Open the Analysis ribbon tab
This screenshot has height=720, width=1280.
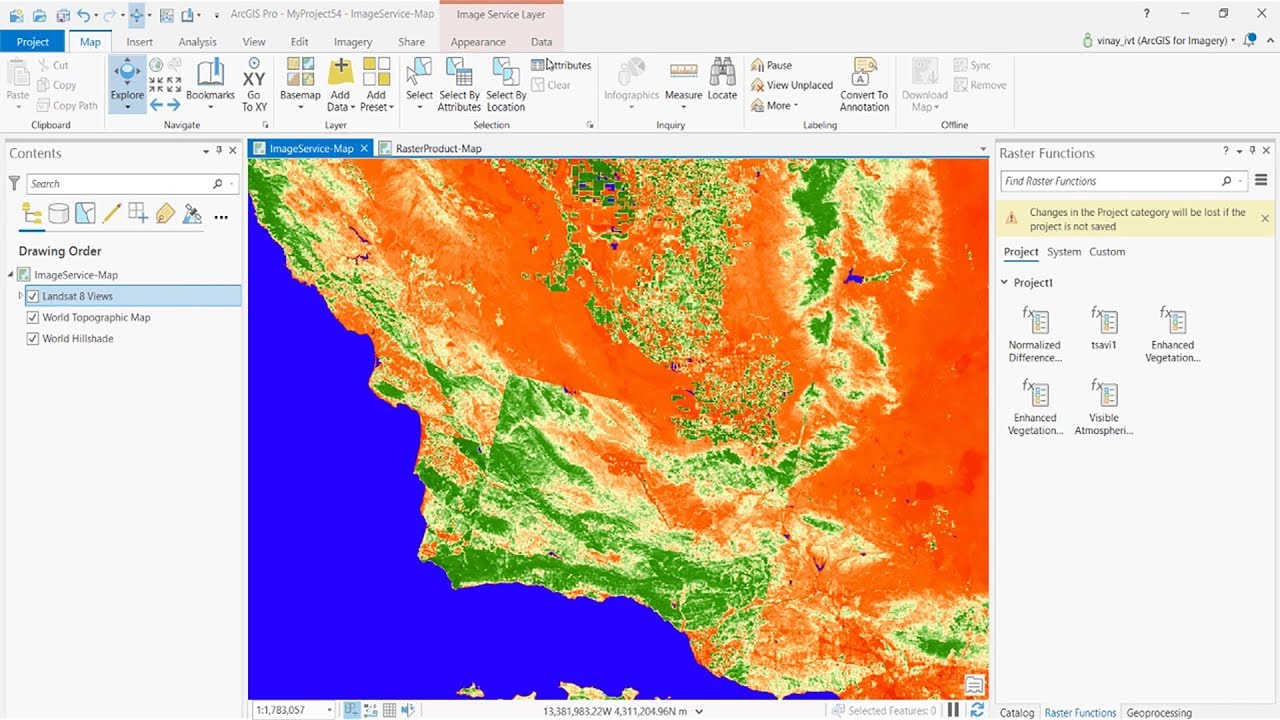tap(197, 42)
